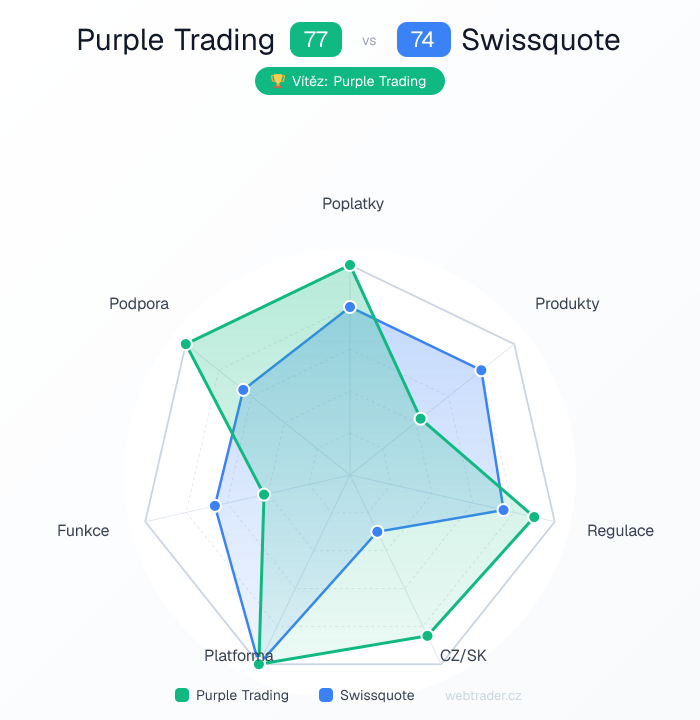Click Swissquote's Produkty data point
The height and width of the screenshot is (720, 700).
click(x=481, y=370)
